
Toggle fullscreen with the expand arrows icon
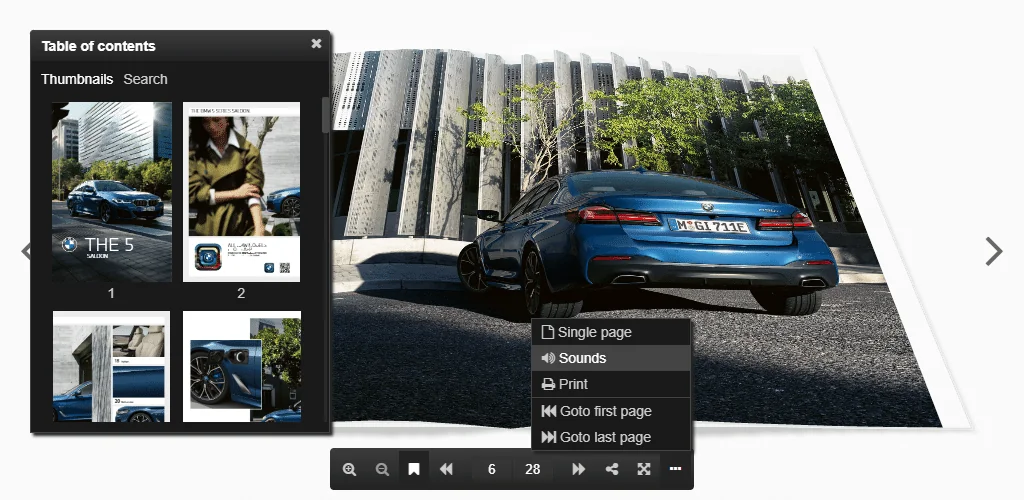644,469
